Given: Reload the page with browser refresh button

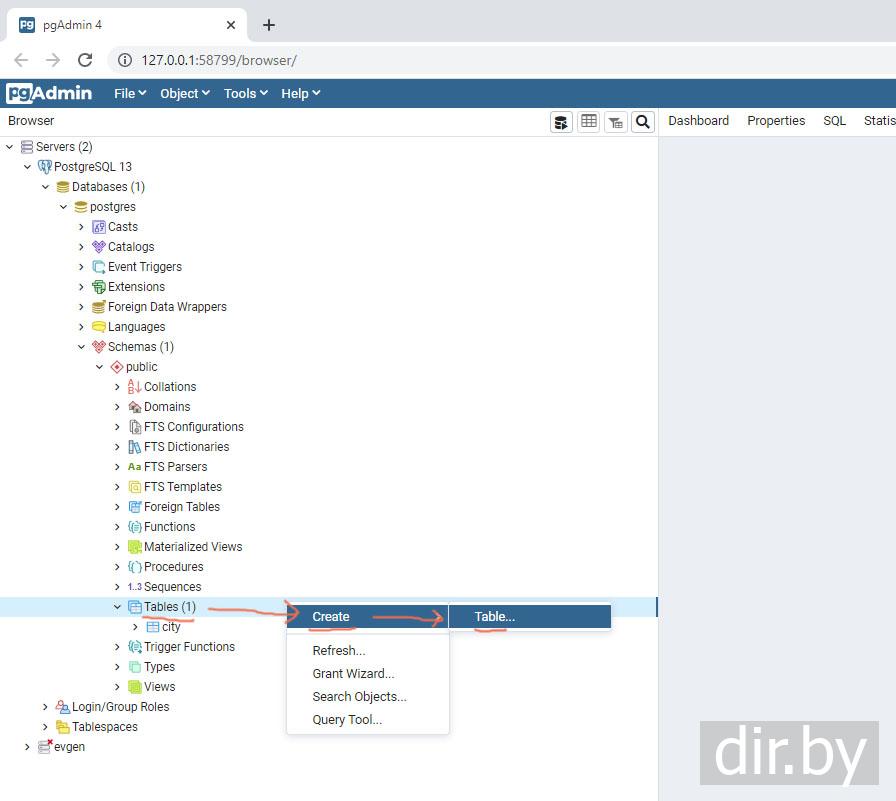Looking at the screenshot, I should (85, 60).
